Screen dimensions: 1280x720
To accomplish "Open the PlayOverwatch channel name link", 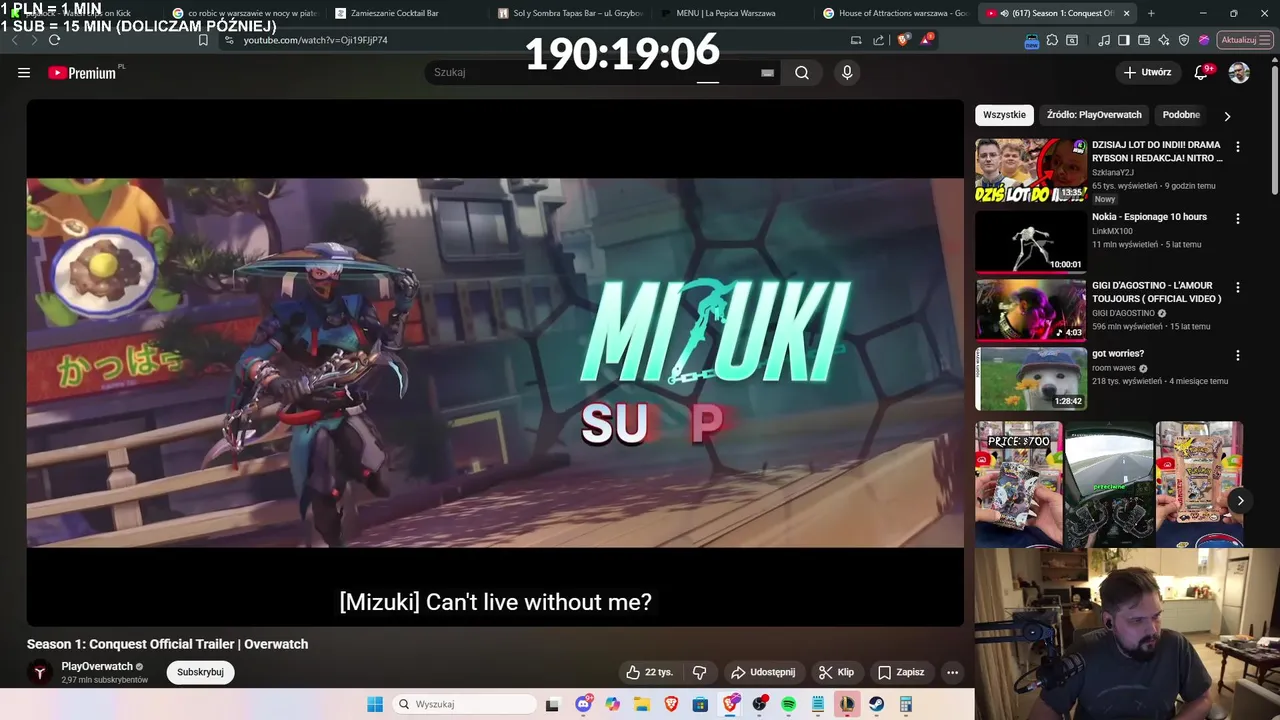I will (x=97, y=666).
